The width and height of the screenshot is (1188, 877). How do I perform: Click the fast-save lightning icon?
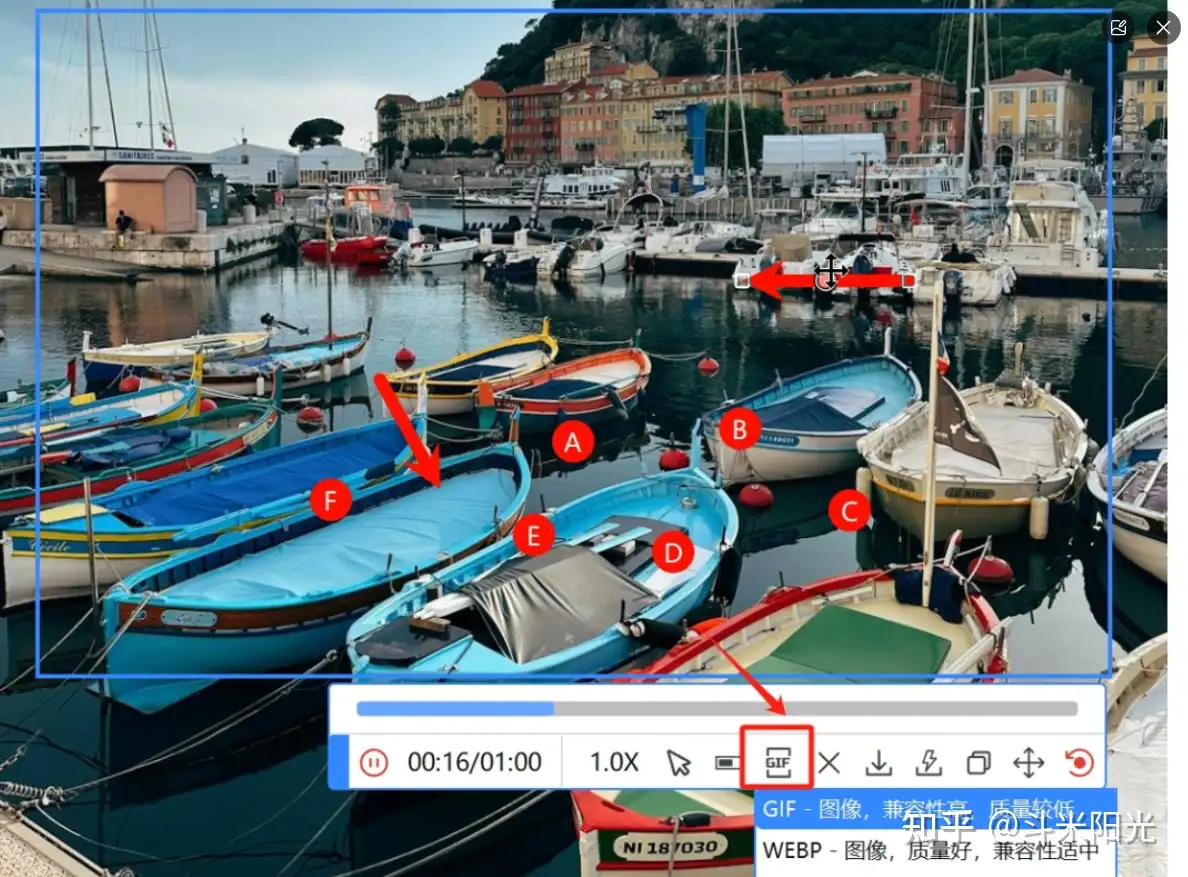pyautogui.click(x=928, y=761)
